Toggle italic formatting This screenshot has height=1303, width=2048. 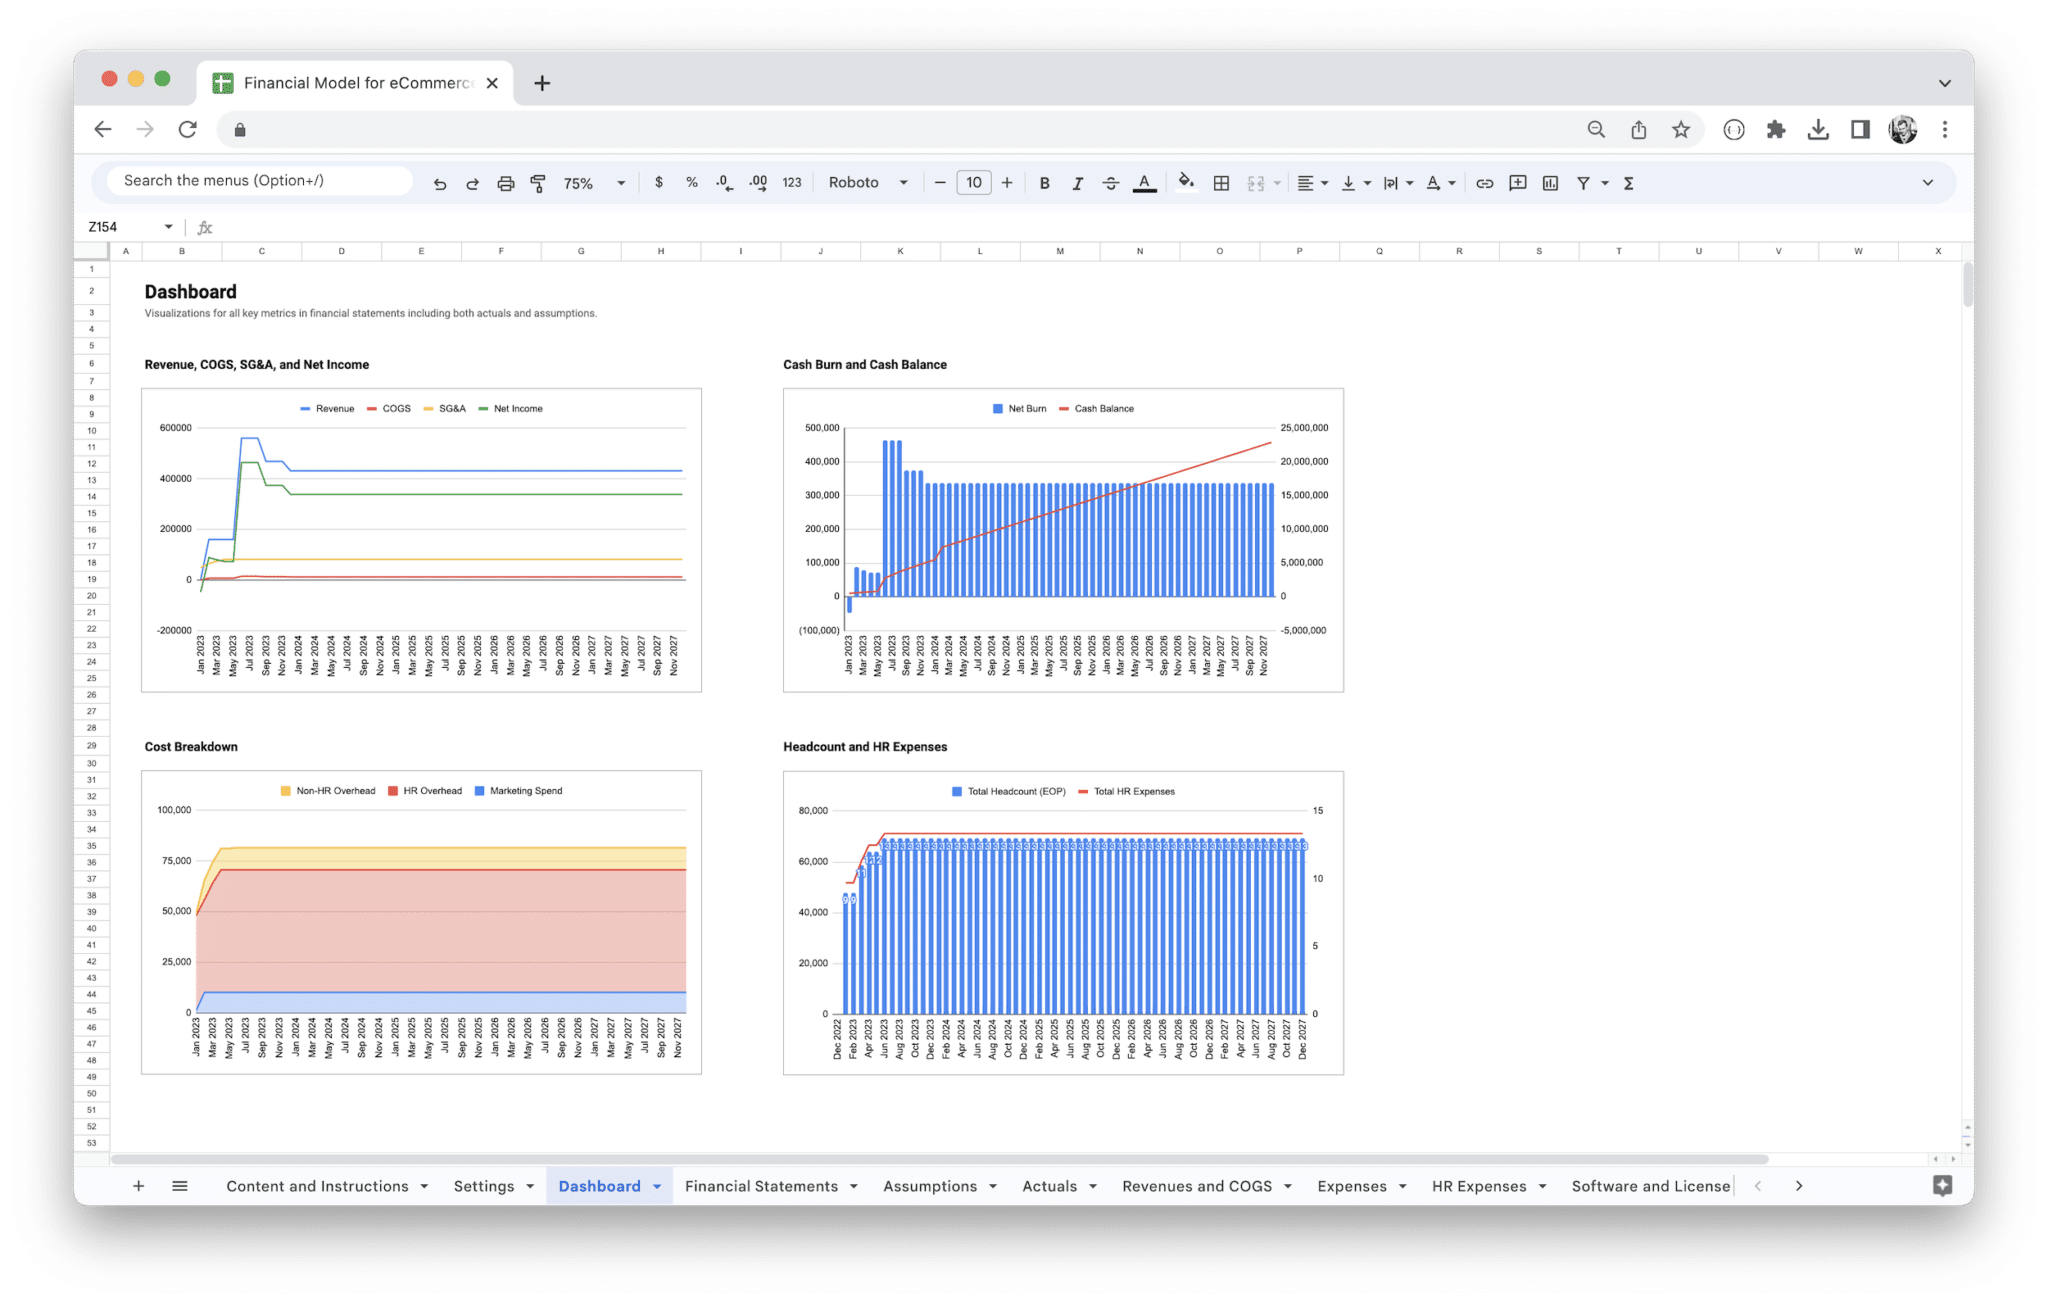pos(1078,182)
